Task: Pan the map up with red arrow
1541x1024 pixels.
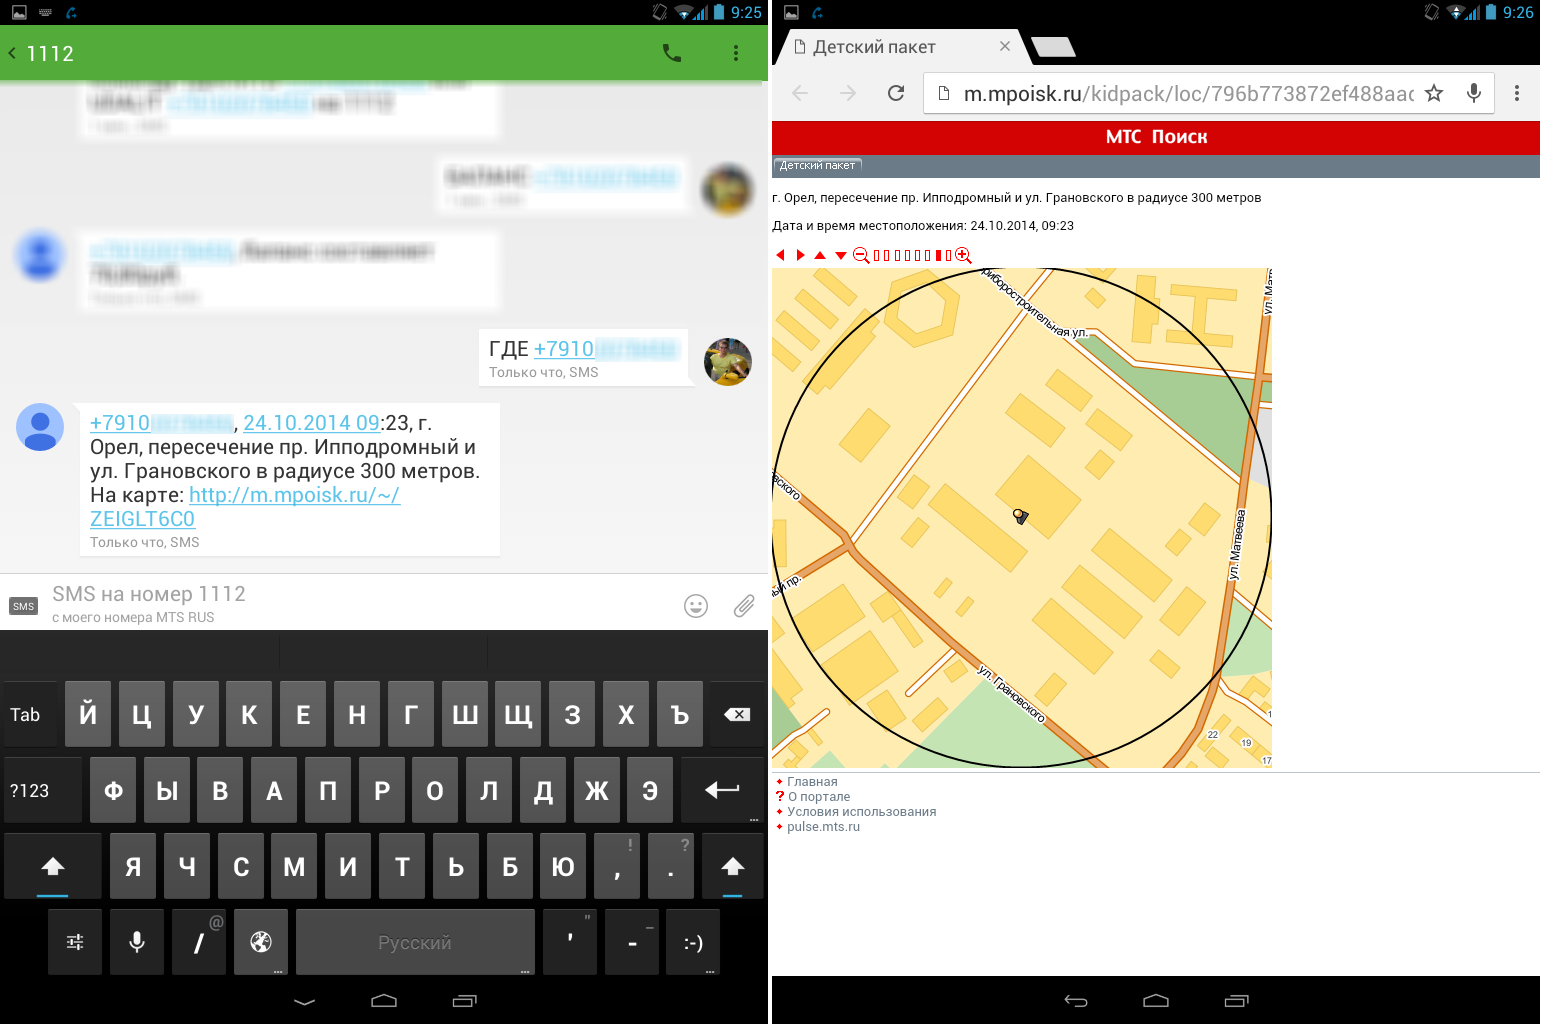Action: coord(820,255)
